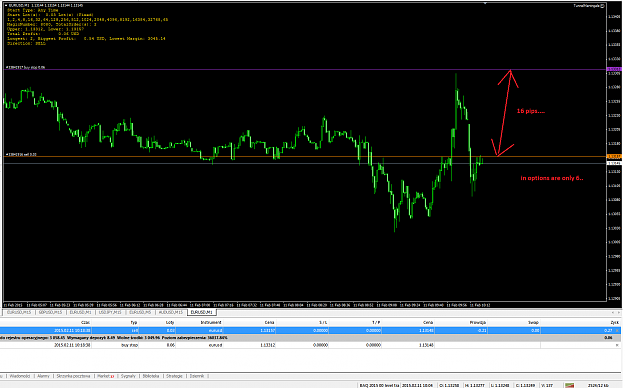Select the highlighted sell order row

pyautogui.click(x=311, y=331)
